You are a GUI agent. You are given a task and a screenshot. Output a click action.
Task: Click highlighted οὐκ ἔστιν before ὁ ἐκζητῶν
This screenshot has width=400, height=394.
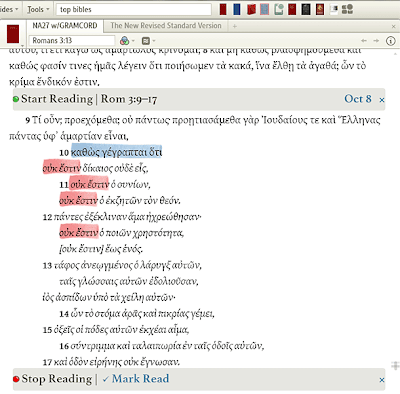78,200
